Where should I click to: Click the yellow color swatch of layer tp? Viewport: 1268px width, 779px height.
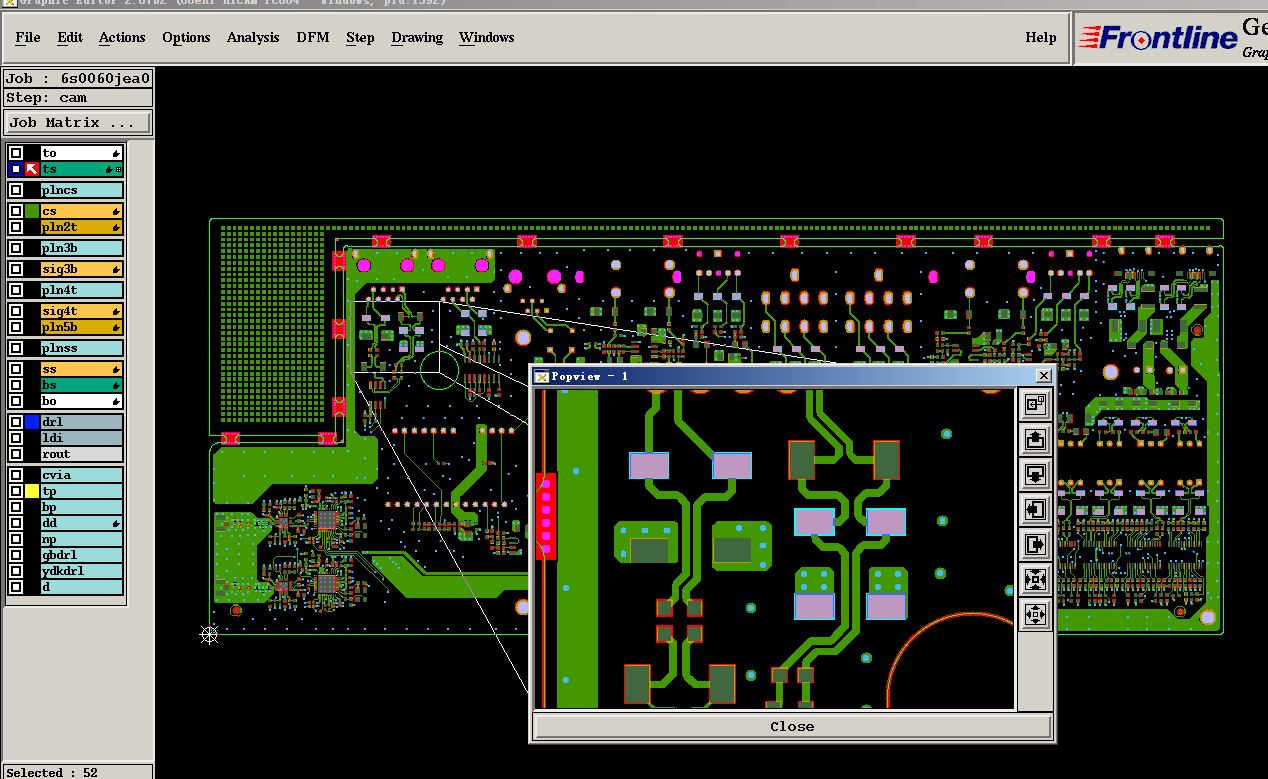32,491
